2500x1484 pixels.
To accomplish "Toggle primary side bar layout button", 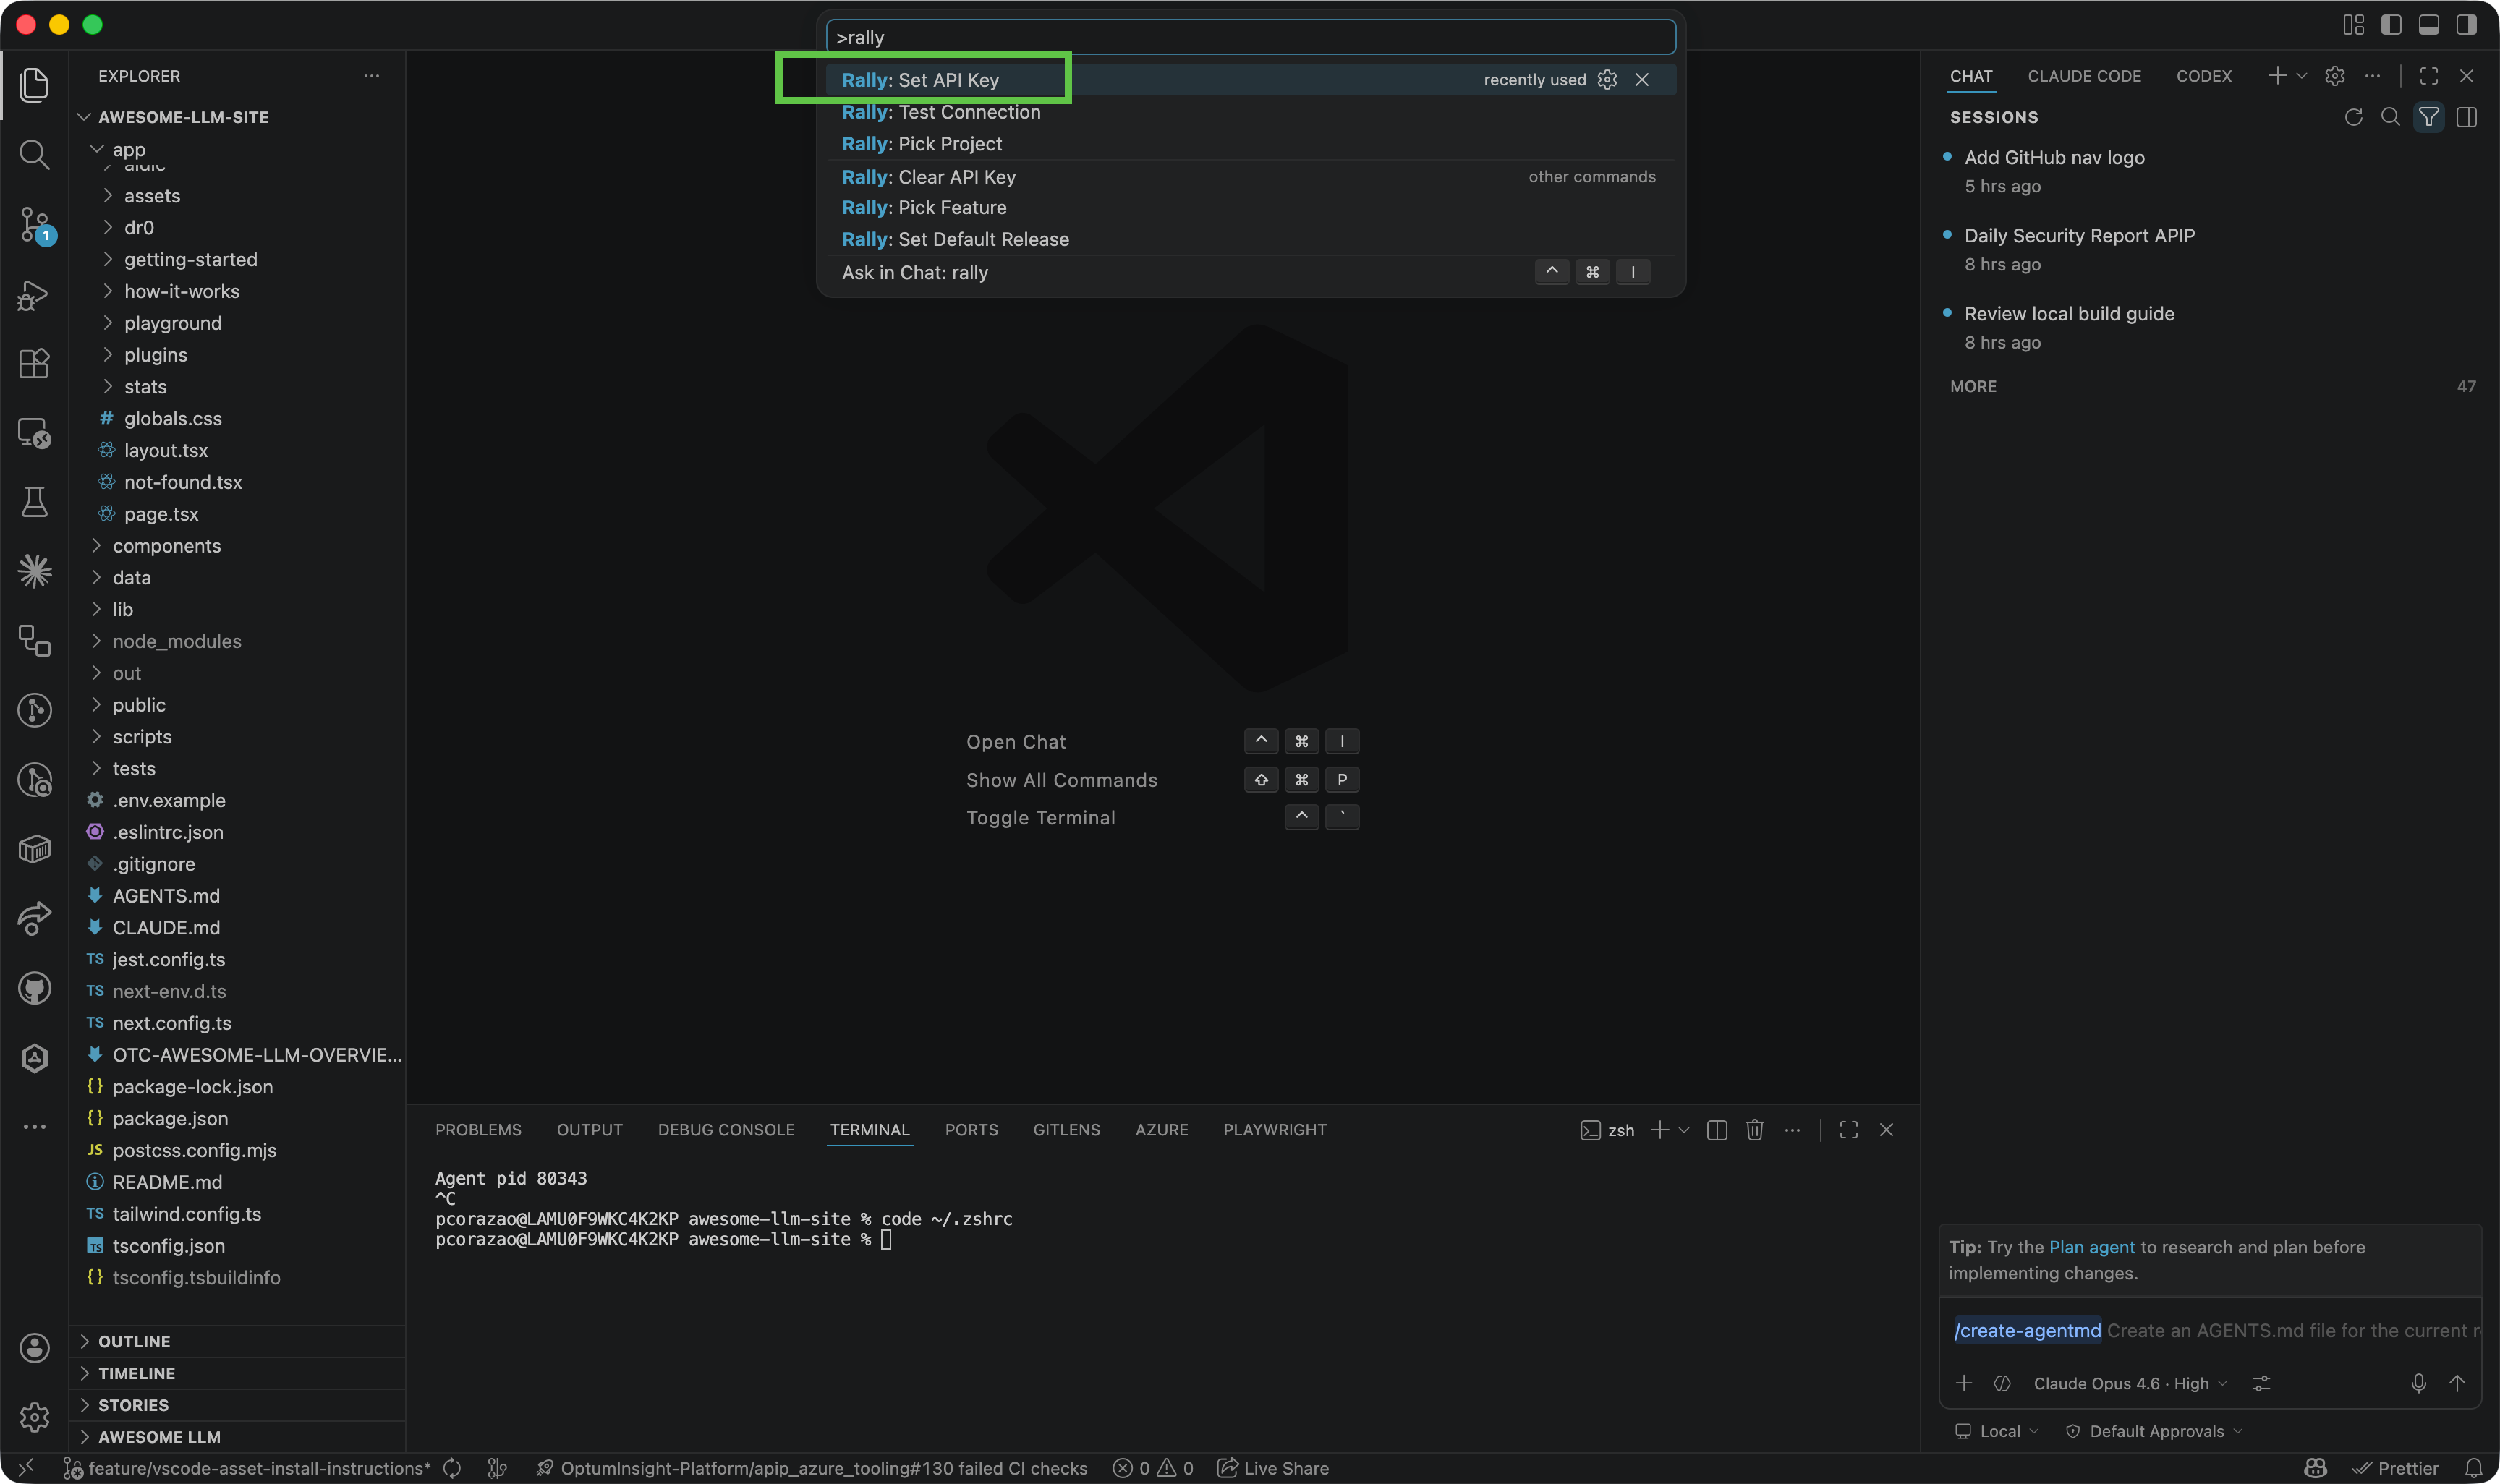I will coord(2391,25).
